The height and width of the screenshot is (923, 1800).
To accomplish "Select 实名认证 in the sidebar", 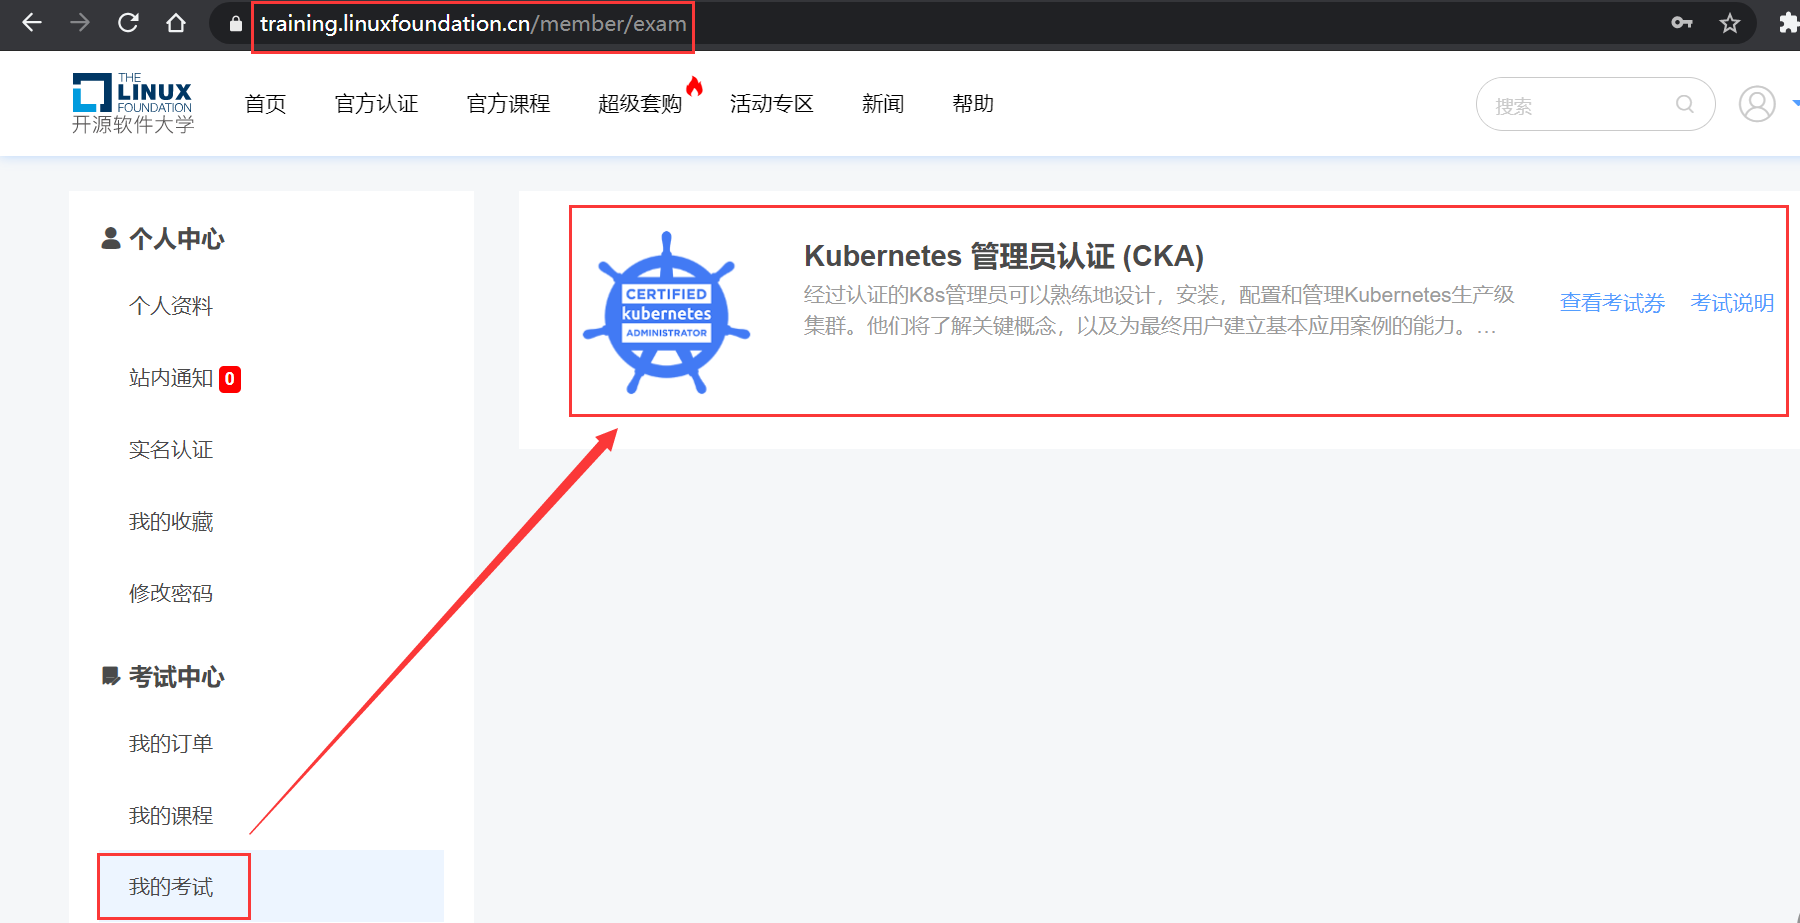I will pyautogui.click(x=171, y=450).
